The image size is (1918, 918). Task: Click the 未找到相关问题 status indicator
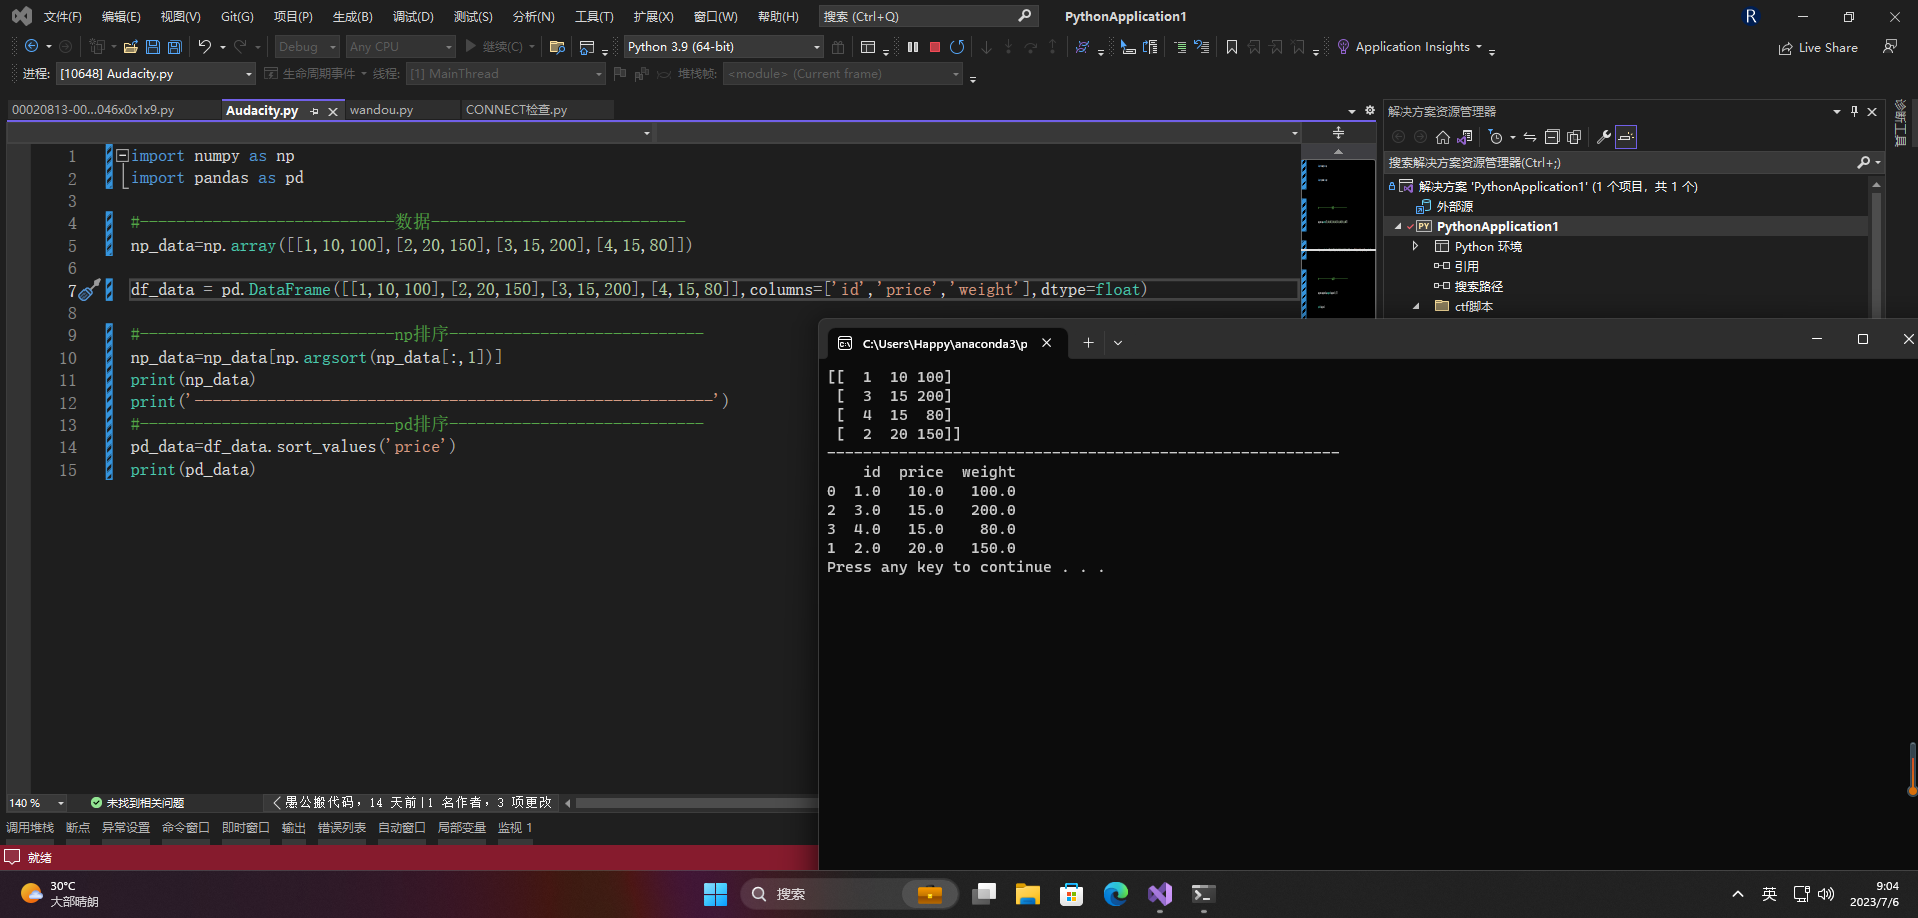point(137,802)
